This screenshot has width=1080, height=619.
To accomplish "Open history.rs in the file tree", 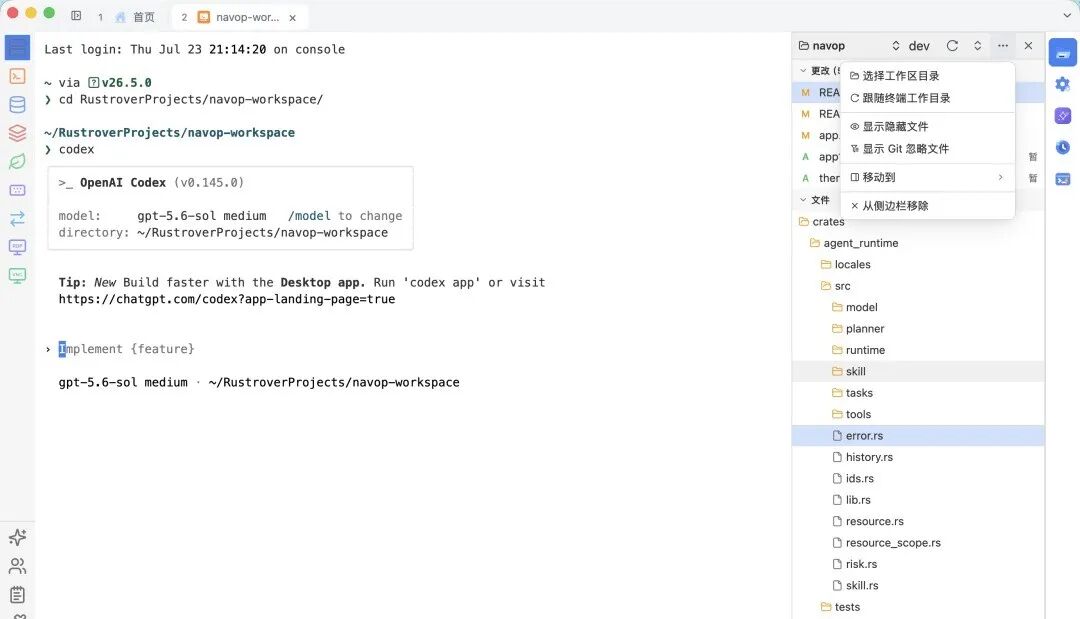I will 918,457.
